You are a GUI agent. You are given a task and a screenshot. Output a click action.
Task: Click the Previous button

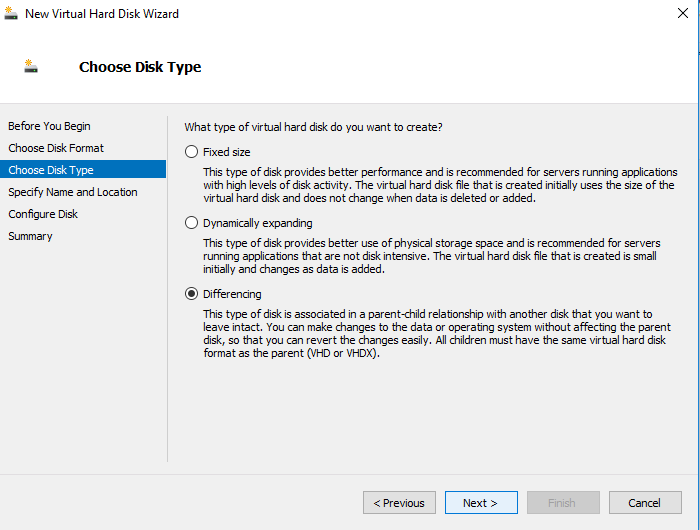pyautogui.click(x=399, y=503)
